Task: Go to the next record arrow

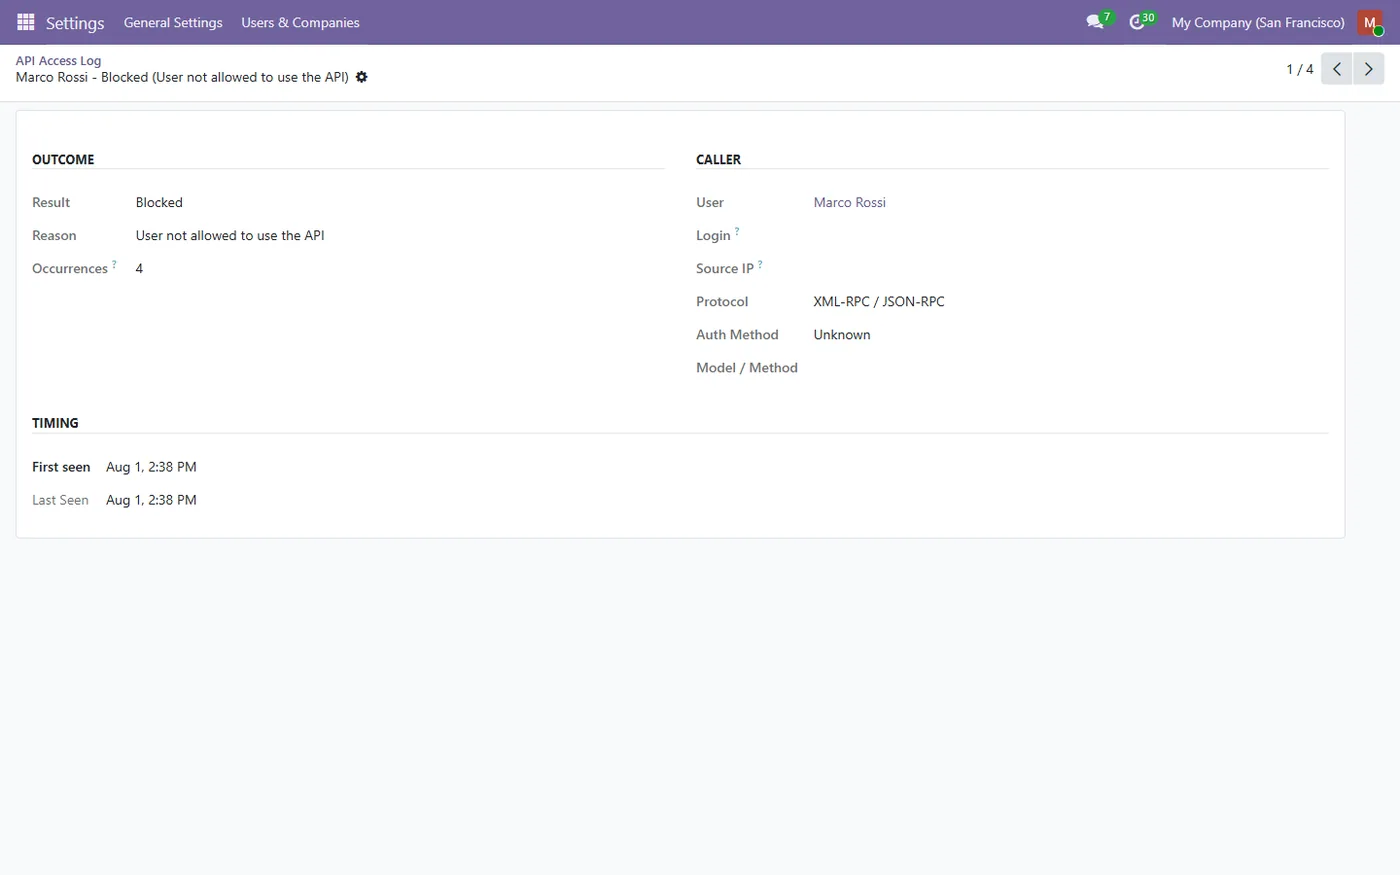Action: [1369, 69]
